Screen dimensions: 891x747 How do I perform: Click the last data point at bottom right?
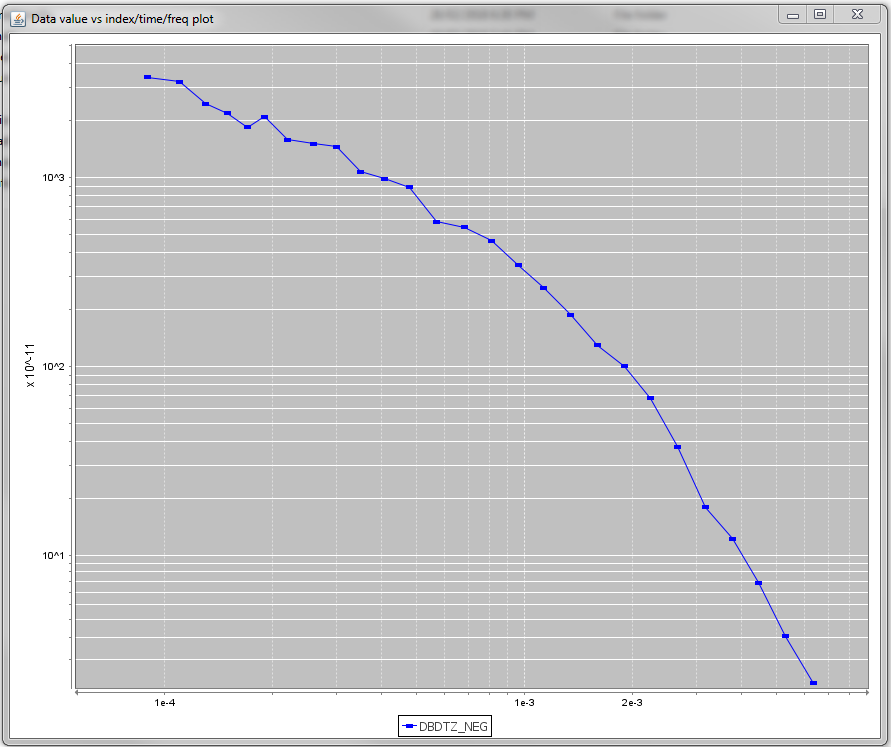click(813, 683)
